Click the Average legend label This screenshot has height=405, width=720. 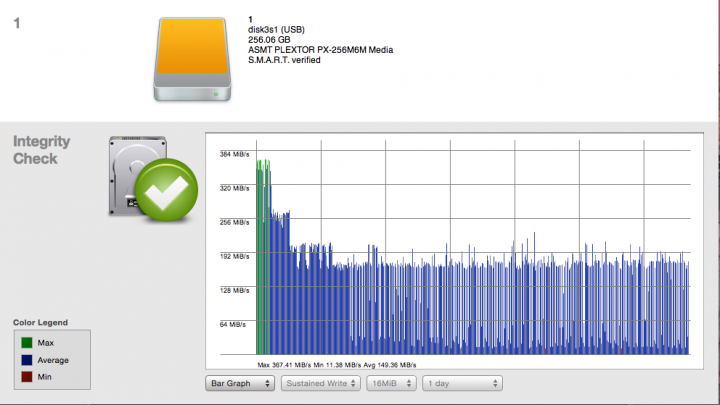[53, 360]
